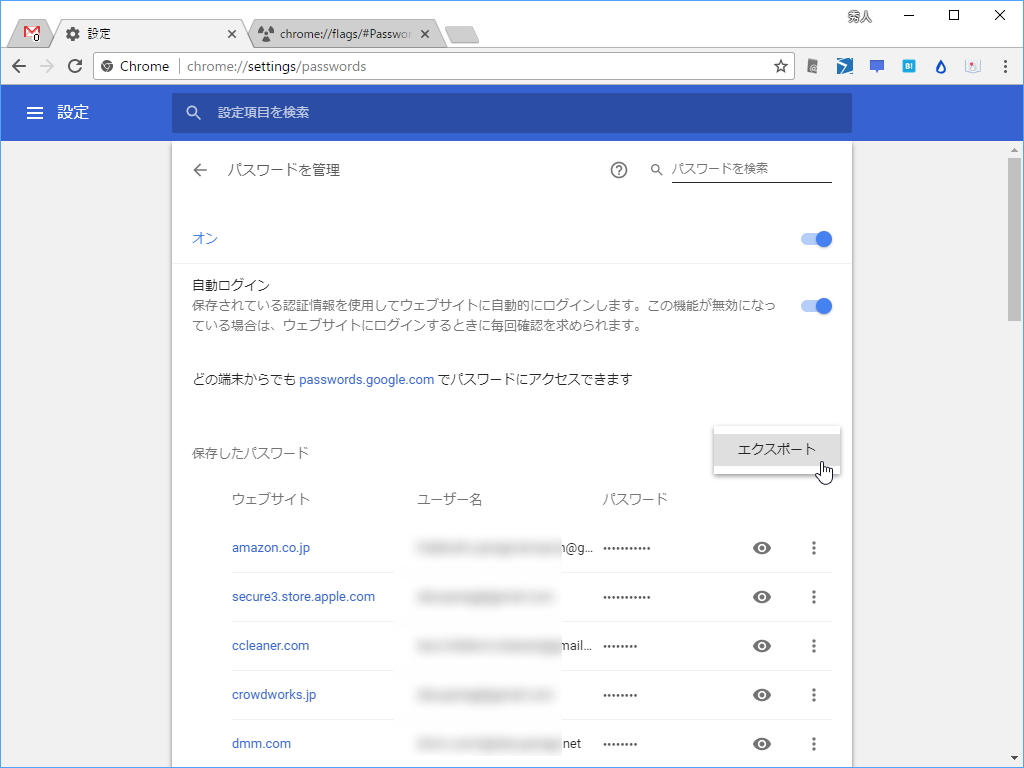Image resolution: width=1024 pixels, height=768 pixels.
Task: Click the BI extension icon
Action: pos(908,66)
